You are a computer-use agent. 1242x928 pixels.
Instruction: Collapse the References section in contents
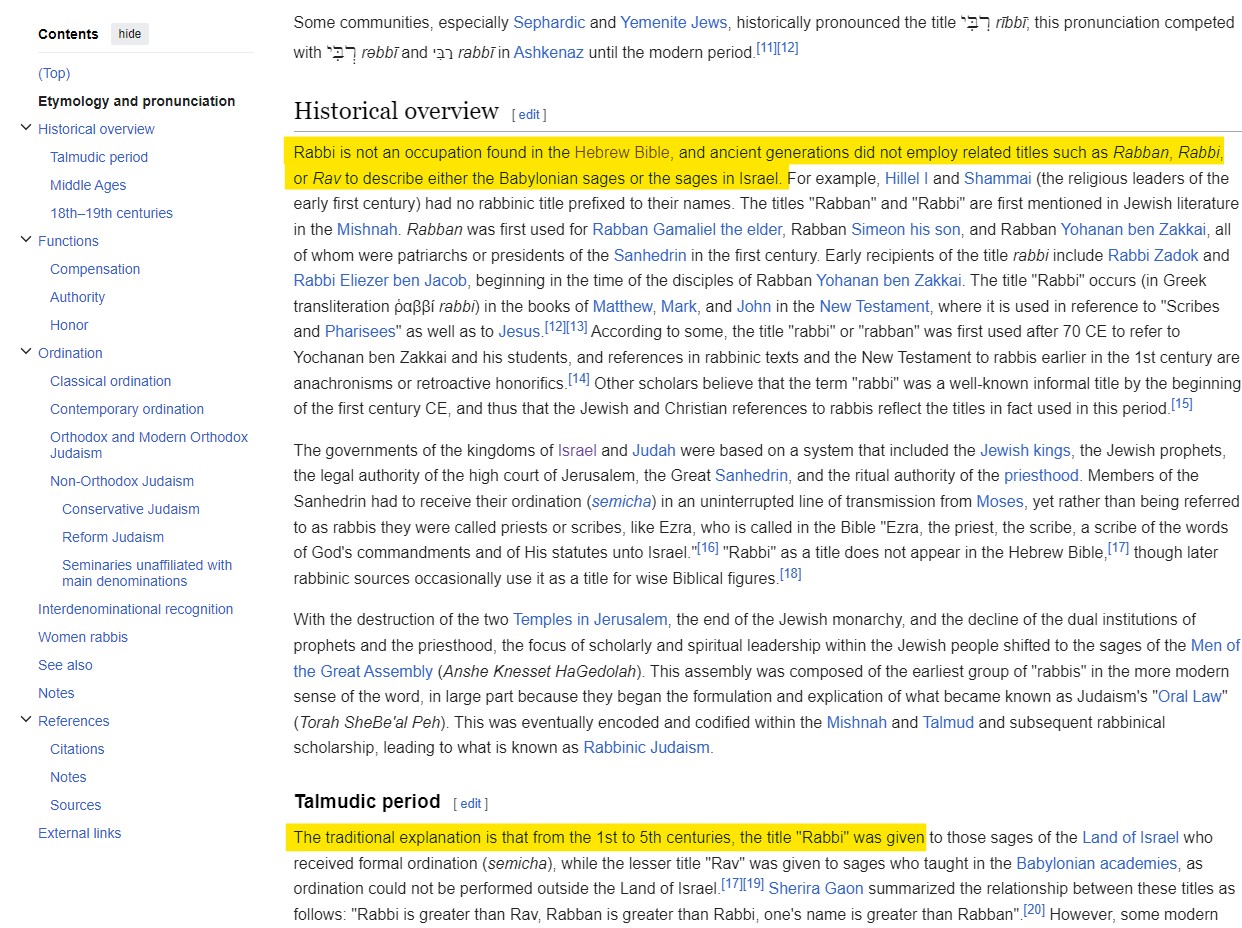[26, 720]
